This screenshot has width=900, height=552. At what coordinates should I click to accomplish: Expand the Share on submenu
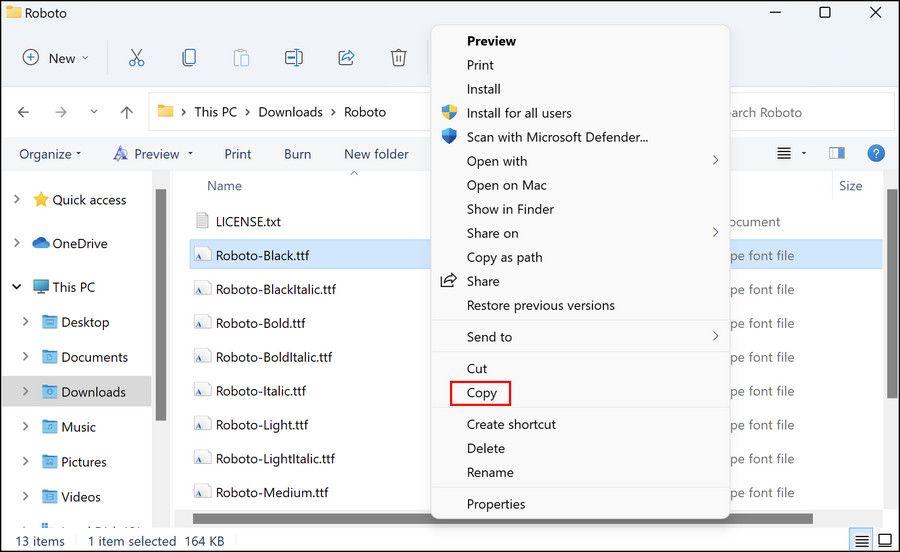pos(715,232)
